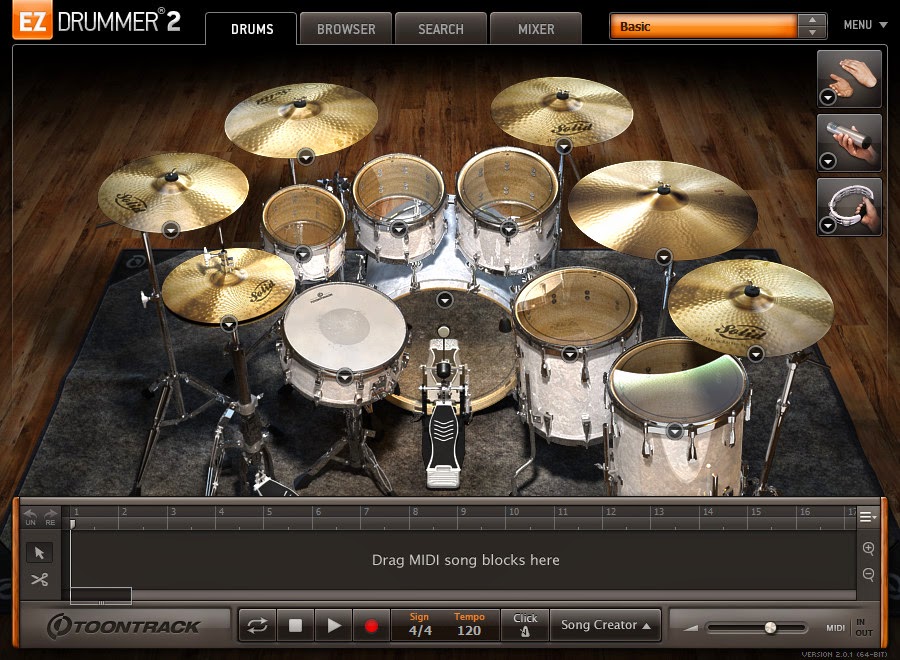Open menu arrow on smallest rack tom
This screenshot has width=900, height=660.
[302, 254]
